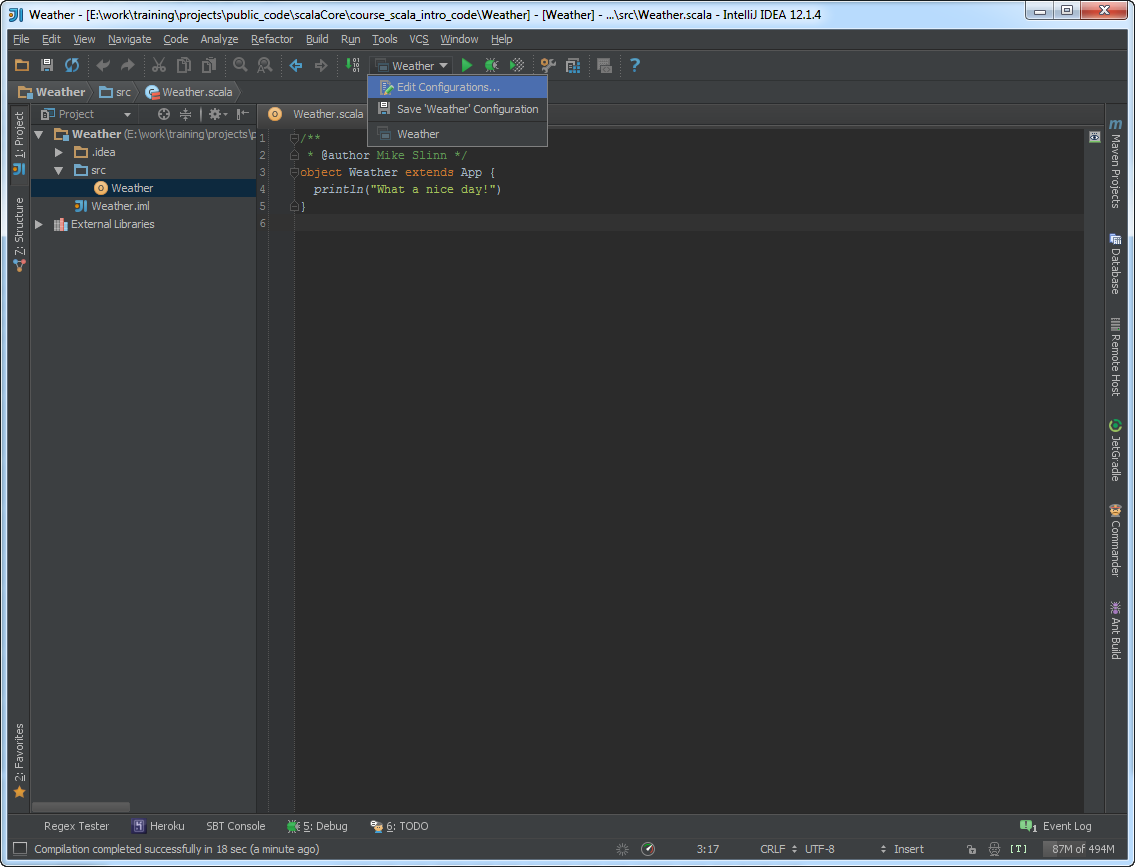This screenshot has height=867, width=1135.
Task: Toggle the [T] status bar indicator
Action: pyautogui.click(x=1018, y=849)
